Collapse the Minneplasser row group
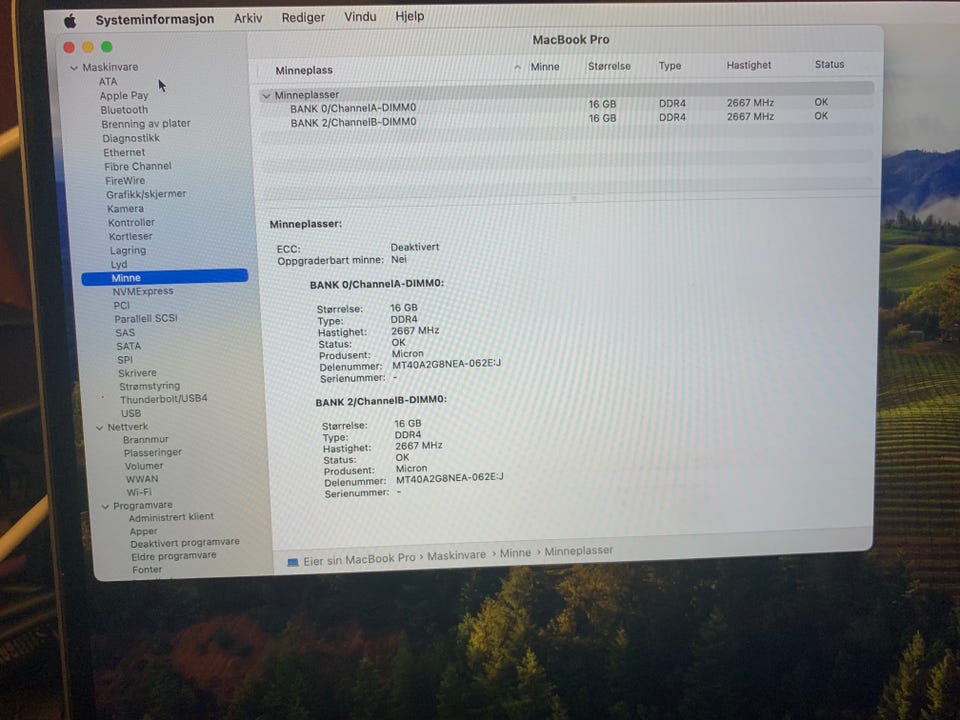Image resolution: width=960 pixels, height=720 pixels. click(266, 96)
